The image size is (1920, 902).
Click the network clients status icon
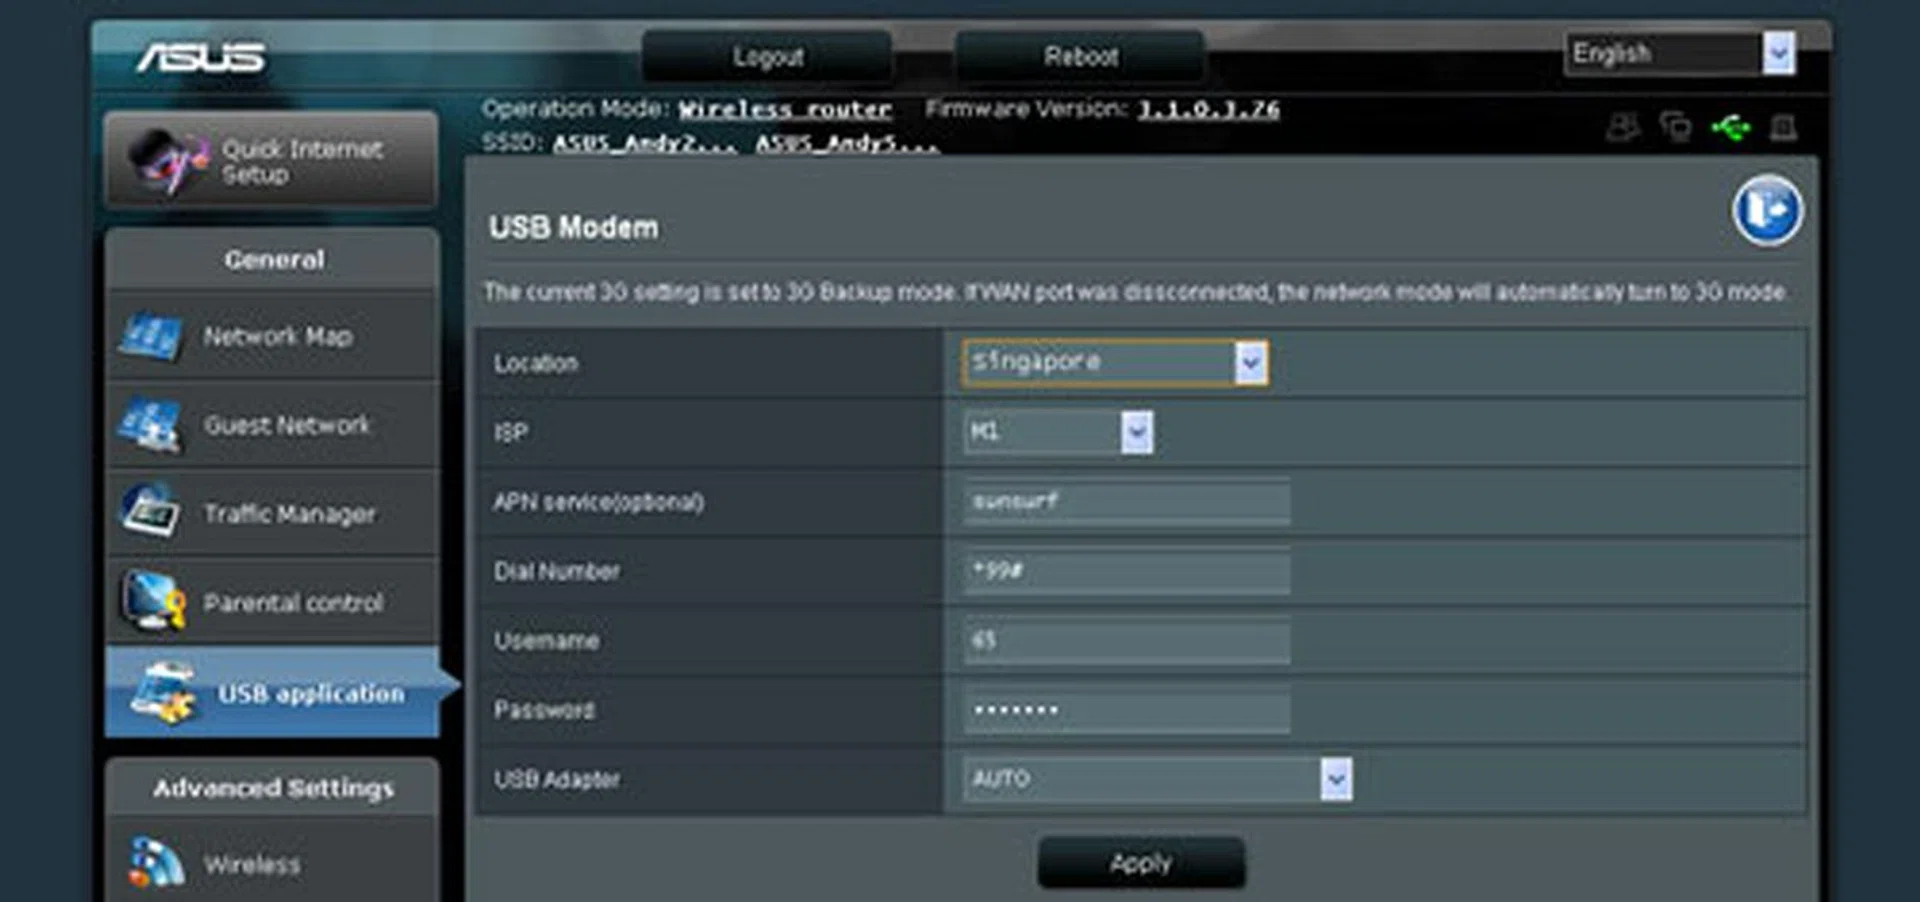(1675, 128)
